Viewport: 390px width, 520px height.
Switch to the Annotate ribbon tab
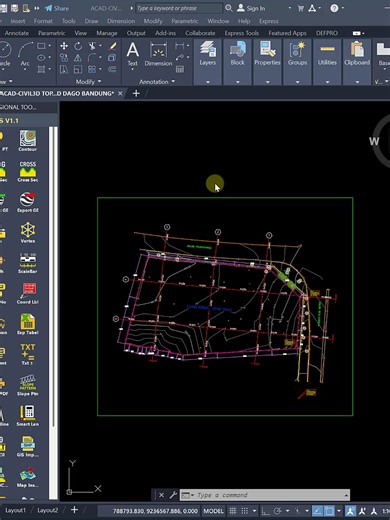[x=17, y=33]
